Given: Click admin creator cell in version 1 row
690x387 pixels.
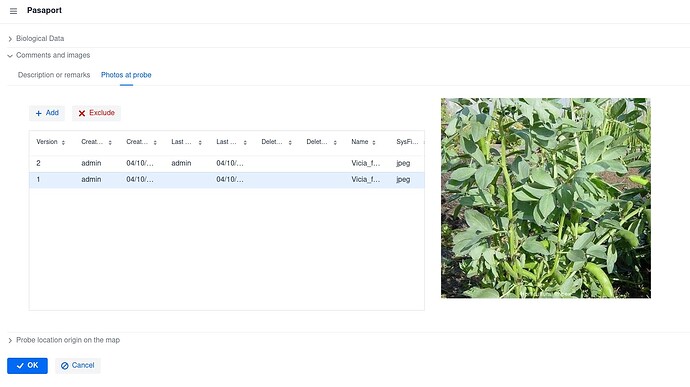Looking at the screenshot, I should point(91,180).
